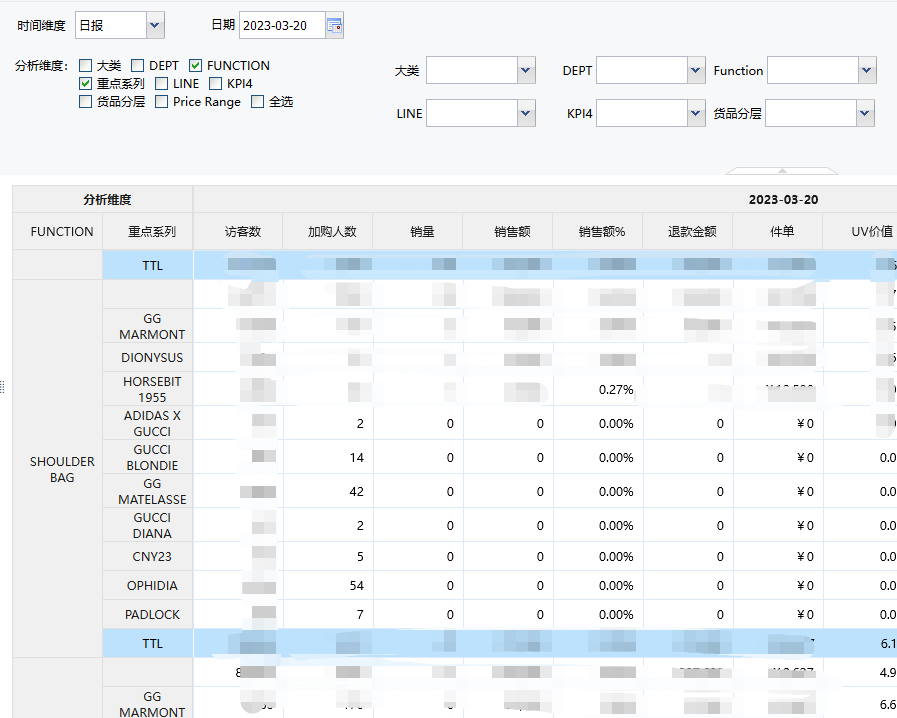Select the GUCCI BLONDIE row label
Image resolution: width=897 pixels, height=718 pixels.
(x=148, y=457)
